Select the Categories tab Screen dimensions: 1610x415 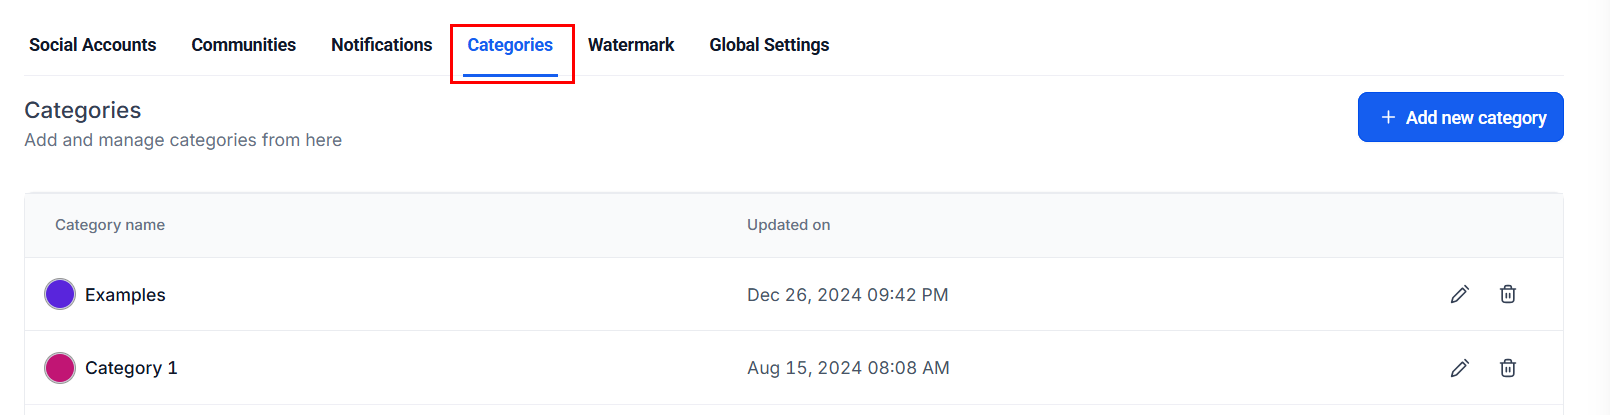coord(510,45)
